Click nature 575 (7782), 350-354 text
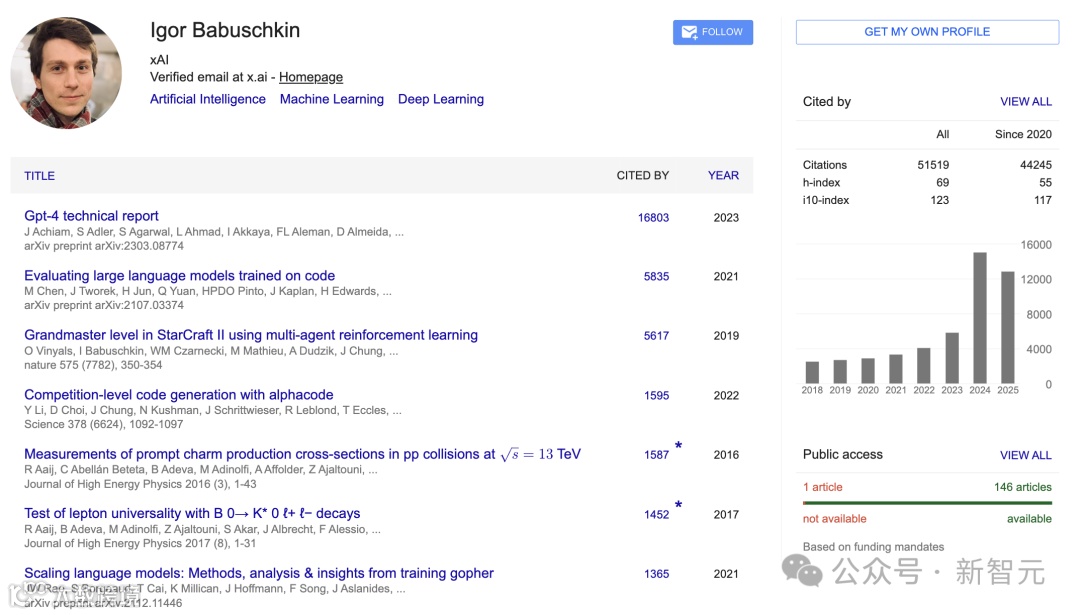Viewport: 1080px width, 615px height. [93, 365]
